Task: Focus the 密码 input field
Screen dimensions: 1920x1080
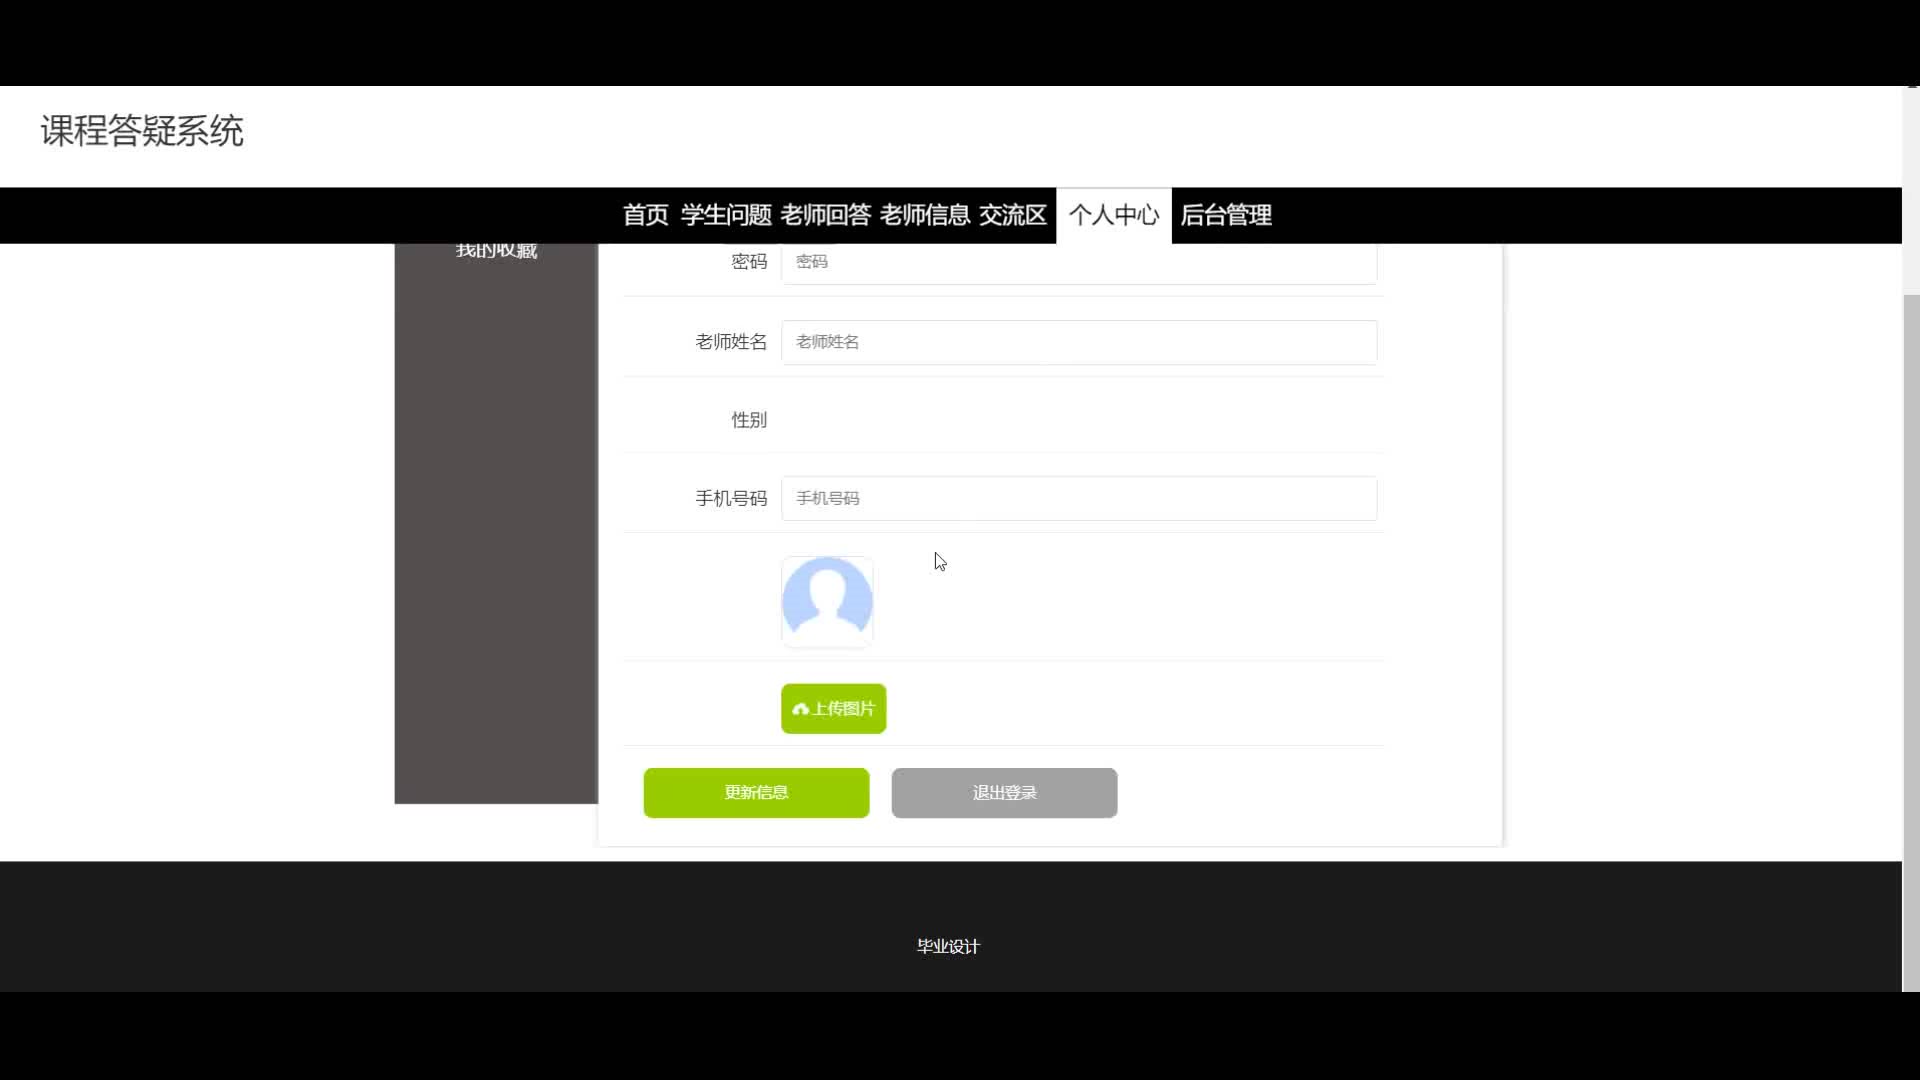Action: (1078, 262)
